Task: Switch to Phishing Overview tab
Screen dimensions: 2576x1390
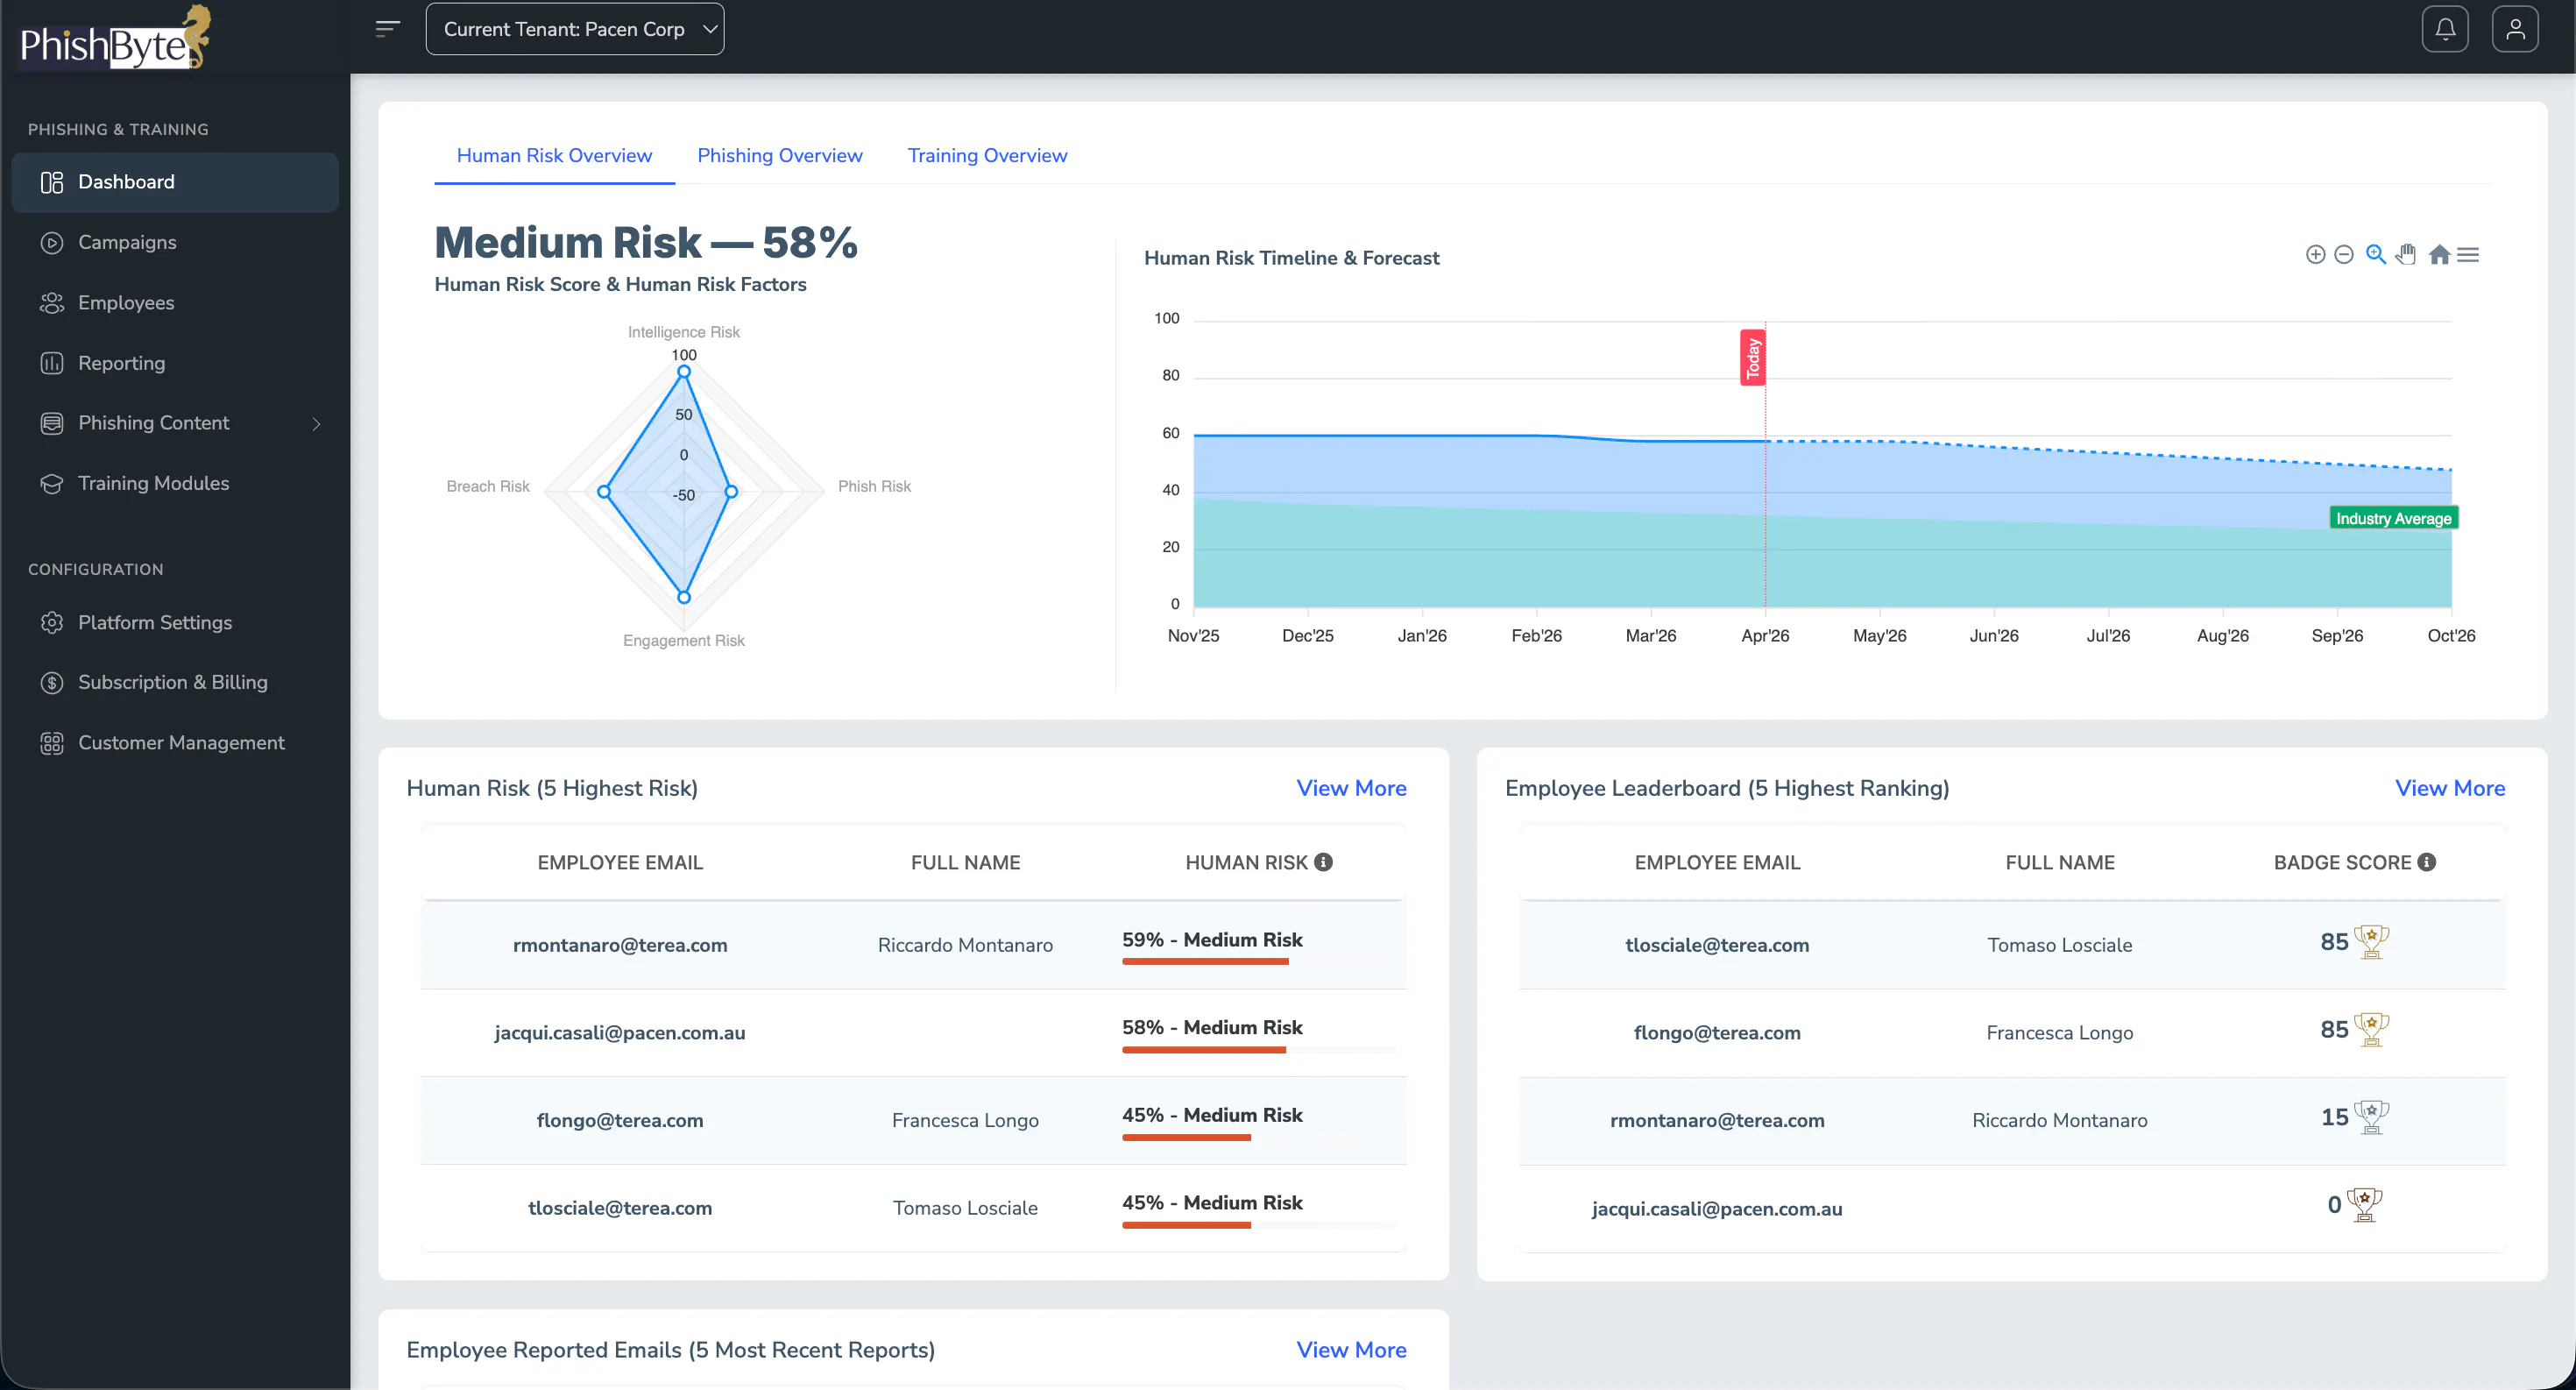Action: click(x=780, y=156)
